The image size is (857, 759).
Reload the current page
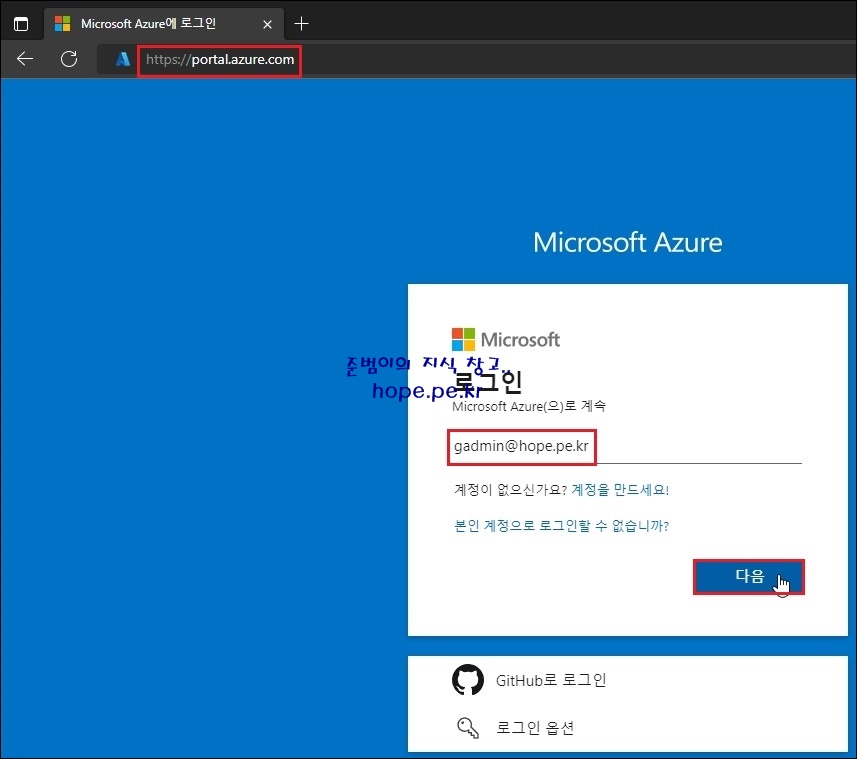pos(69,58)
